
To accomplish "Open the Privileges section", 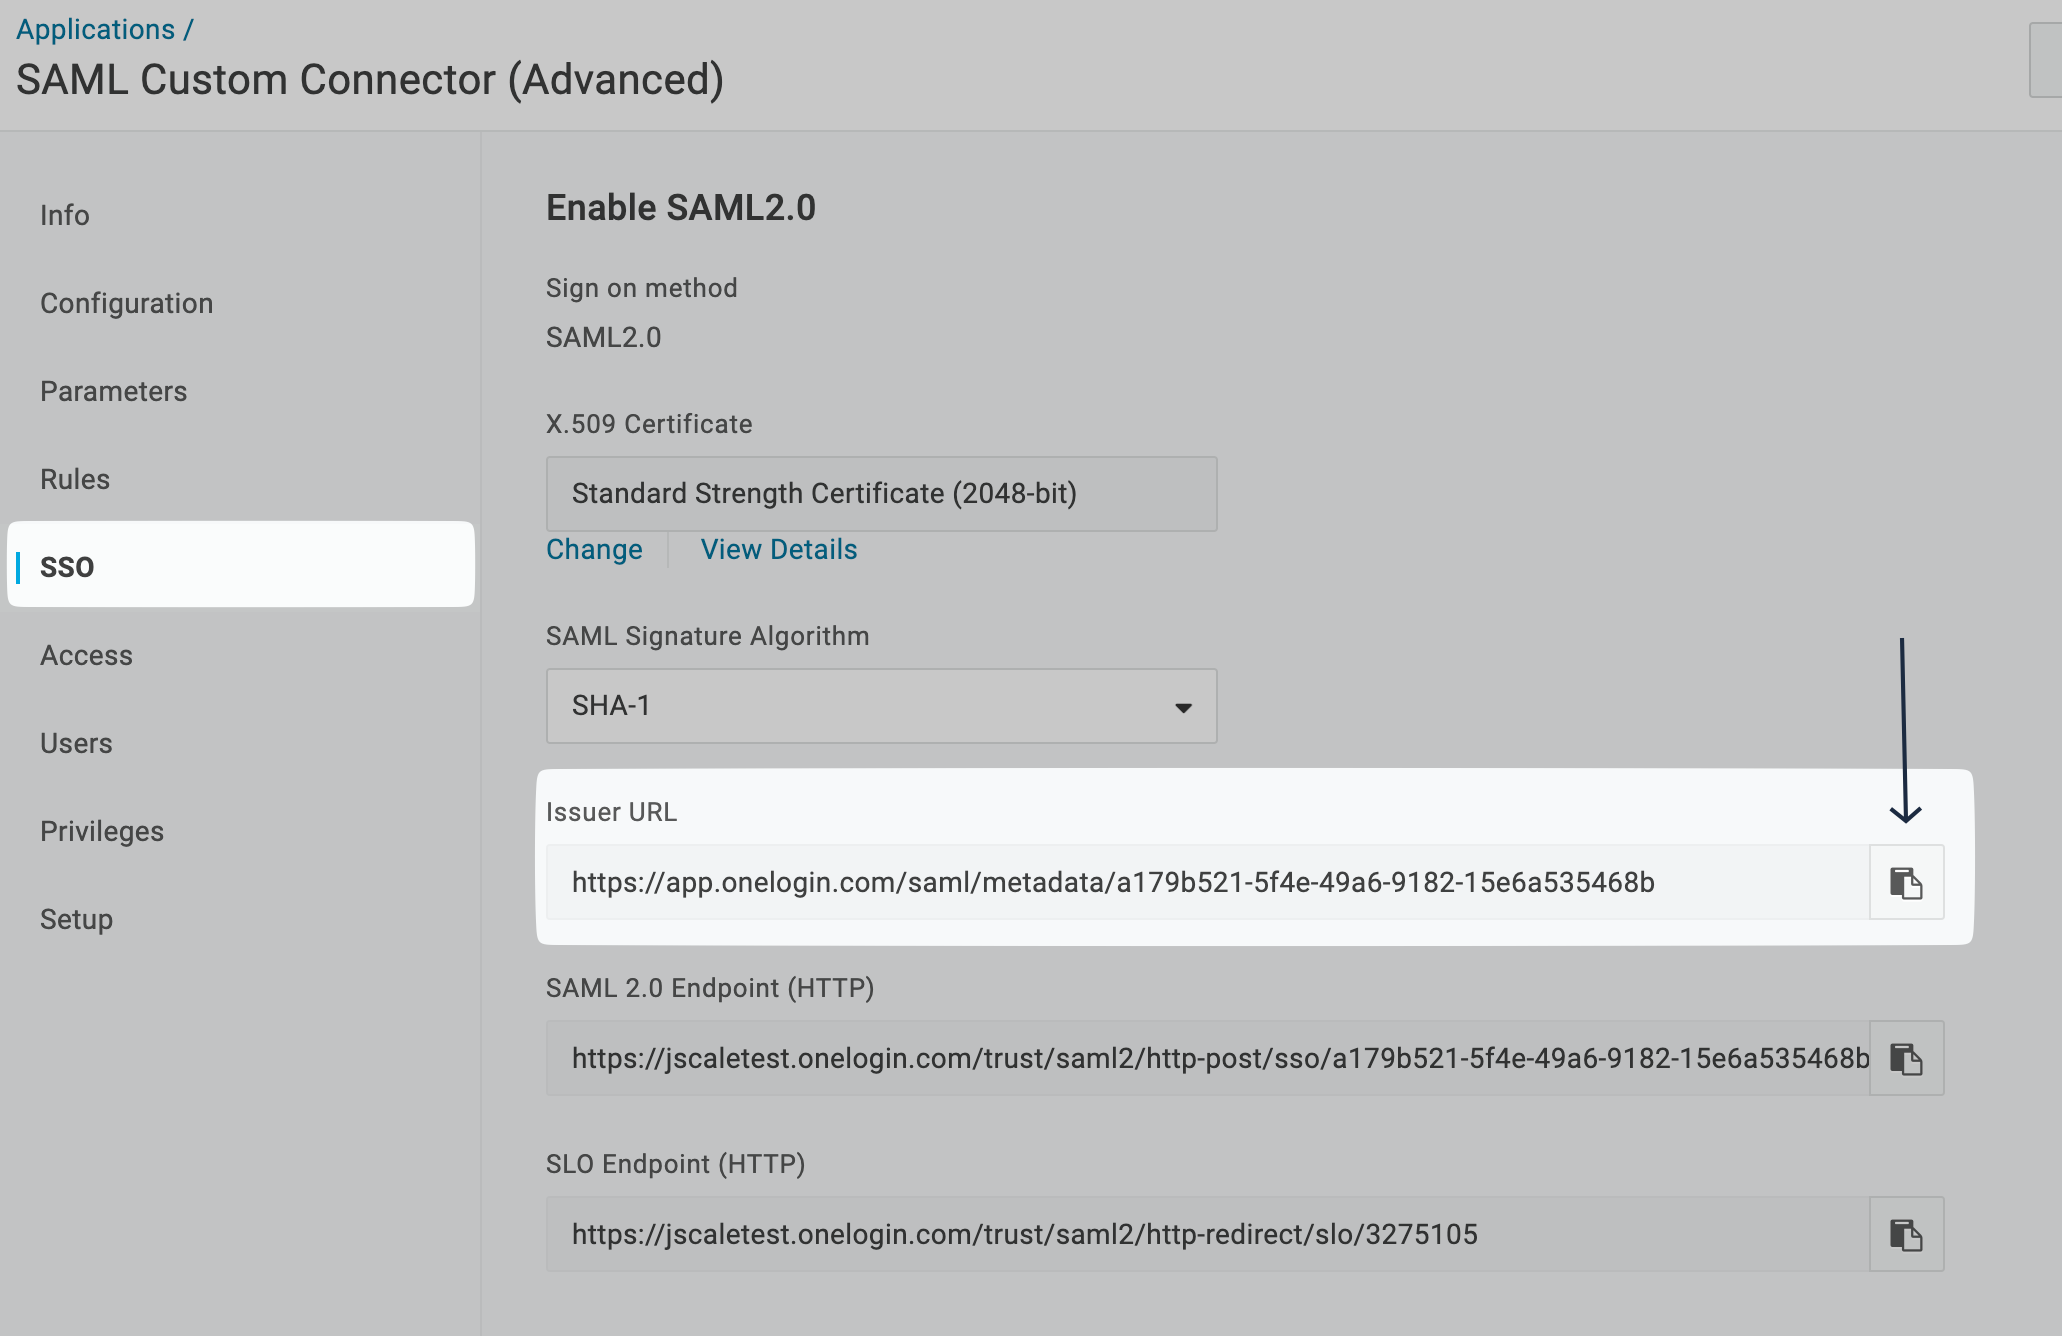I will pyautogui.click(x=102, y=831).
